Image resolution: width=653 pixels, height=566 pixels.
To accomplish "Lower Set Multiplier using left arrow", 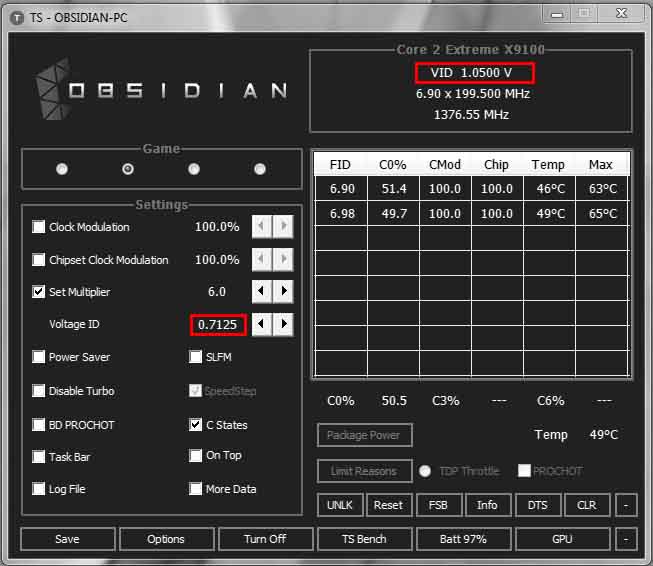I will 261,292.
